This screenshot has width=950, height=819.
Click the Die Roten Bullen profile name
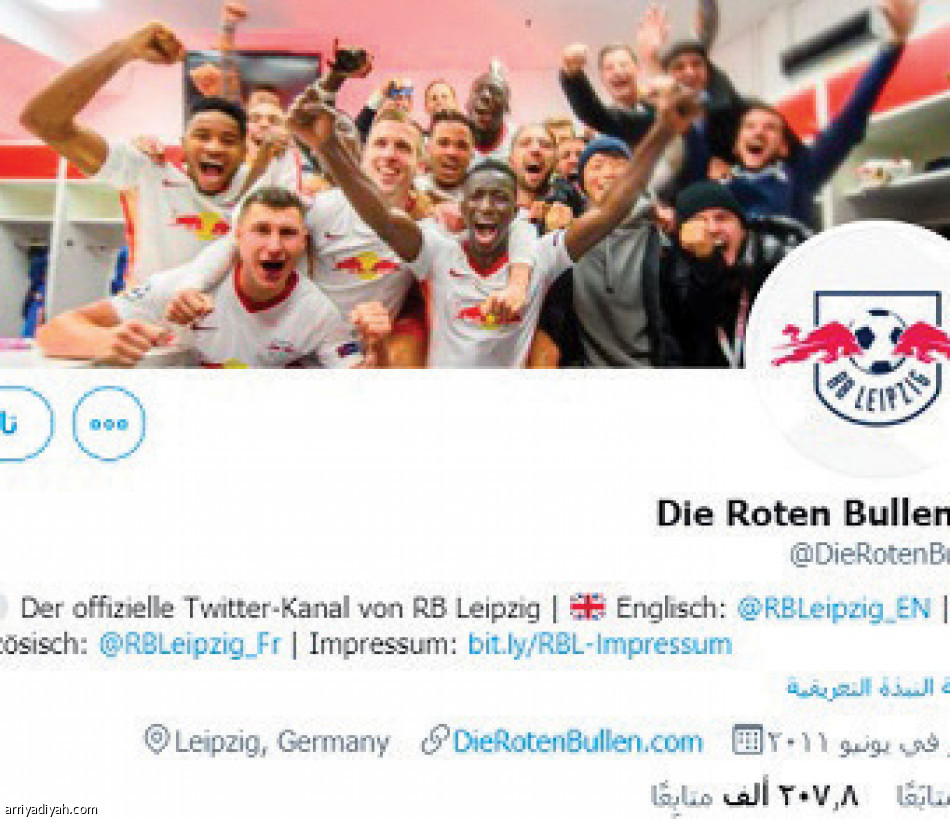[803, 513]
